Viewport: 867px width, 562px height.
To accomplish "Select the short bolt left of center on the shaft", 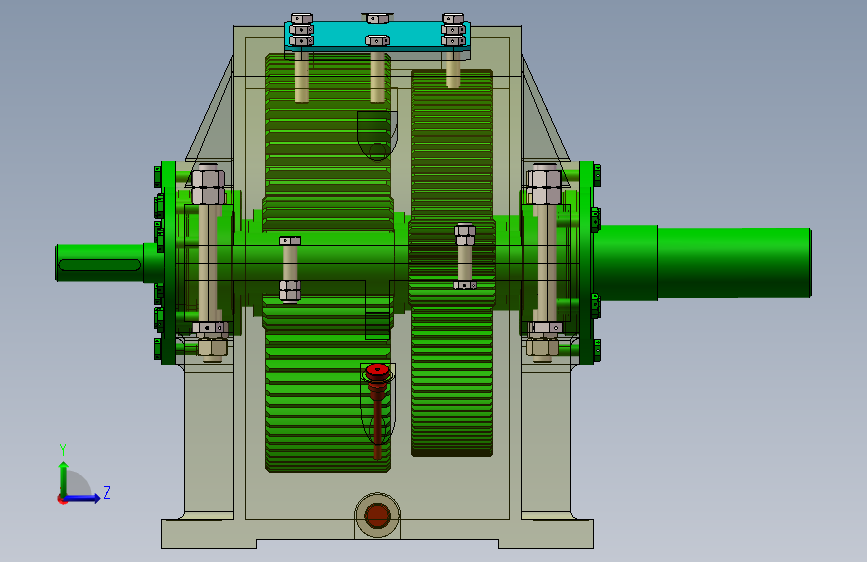I will [290, 269].
